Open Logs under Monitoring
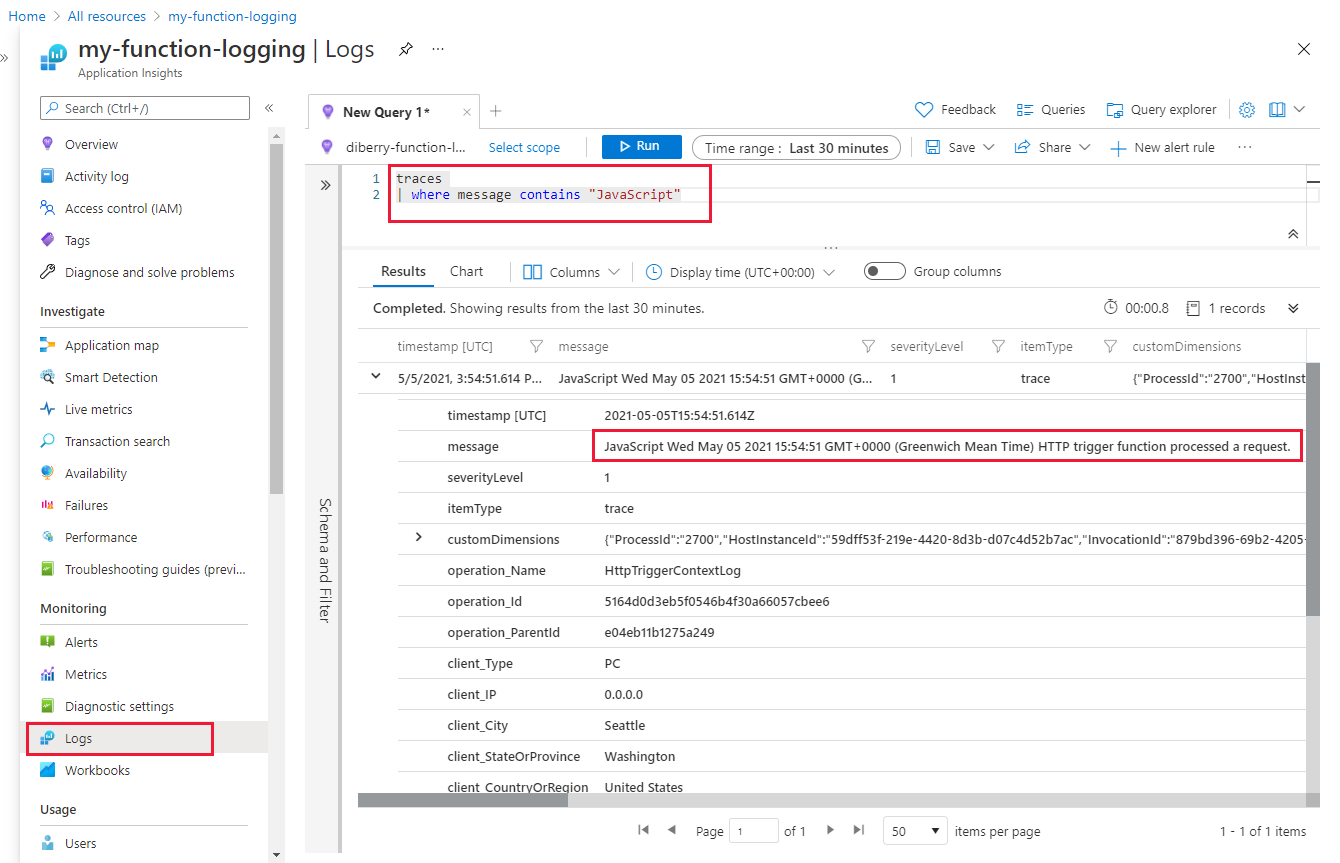The height and width of the screenshot is (863, 1340). pyautogui.click(x=120, y=738)
